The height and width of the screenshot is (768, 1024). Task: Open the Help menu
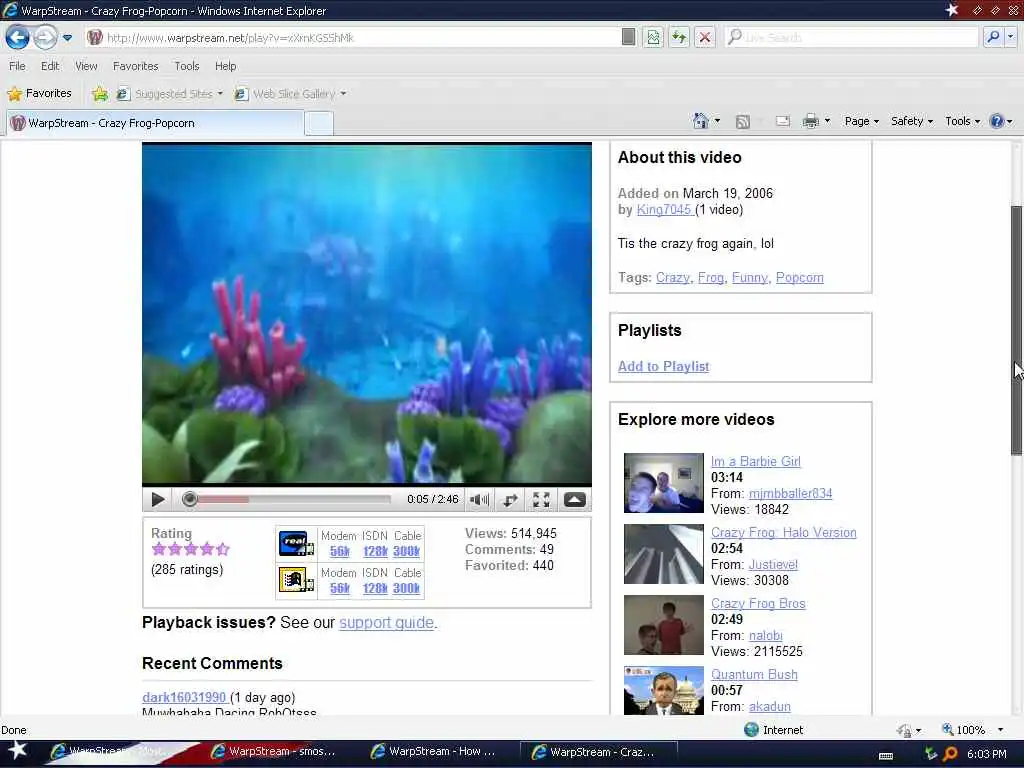225,66
